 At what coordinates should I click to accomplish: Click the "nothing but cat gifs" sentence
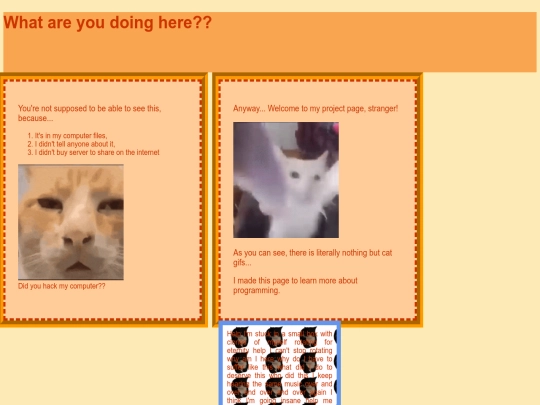pyautogui.click(x=312, y=258)
